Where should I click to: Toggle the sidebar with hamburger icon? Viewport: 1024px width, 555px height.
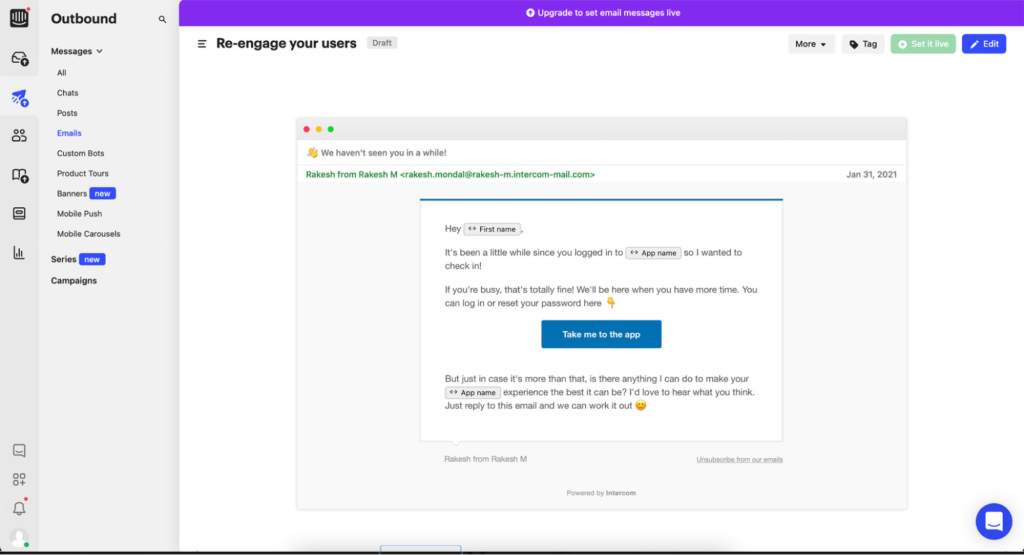[202, 44]
